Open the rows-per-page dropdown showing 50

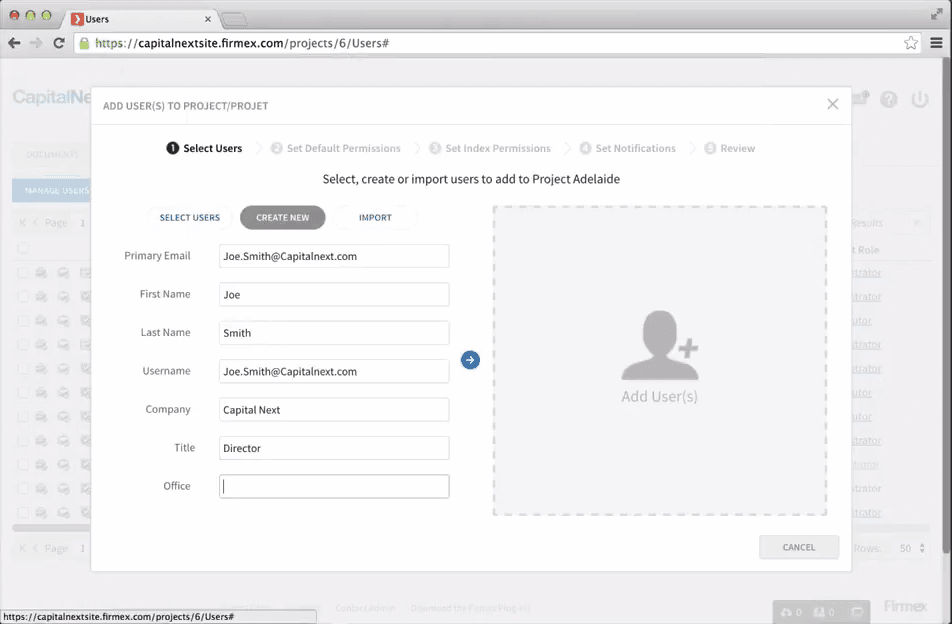click(911, 548)
